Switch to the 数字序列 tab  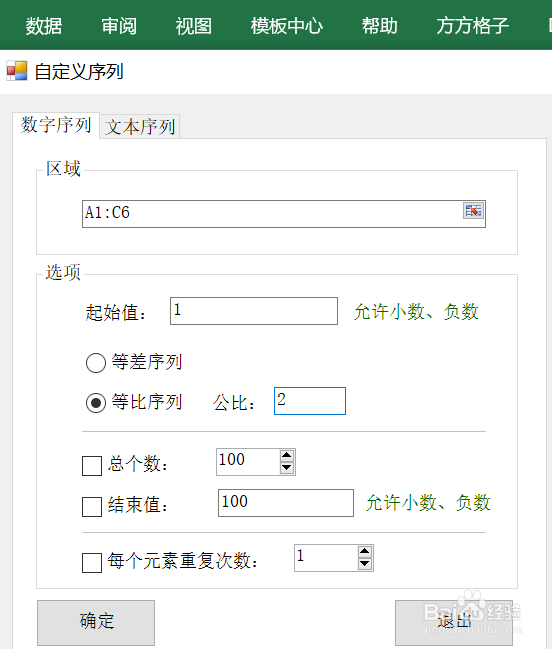point(56,125)
